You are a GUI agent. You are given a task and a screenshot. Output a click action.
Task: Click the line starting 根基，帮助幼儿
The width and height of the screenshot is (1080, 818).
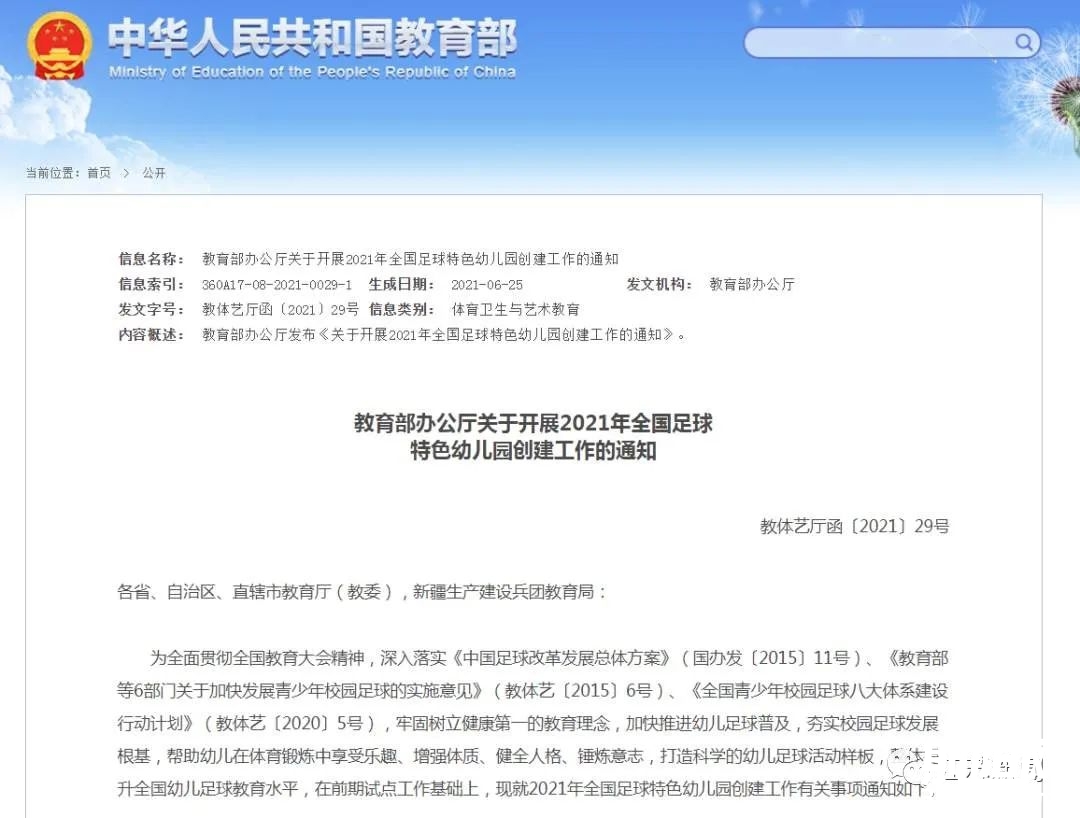523,756
